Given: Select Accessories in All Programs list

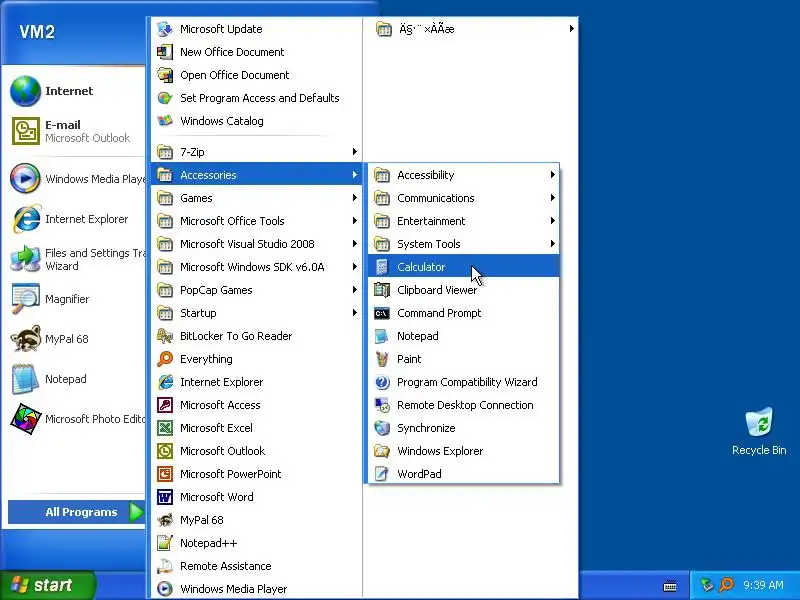Looking at the screenshot, I should pyautogui.click(x=257, y=174).
